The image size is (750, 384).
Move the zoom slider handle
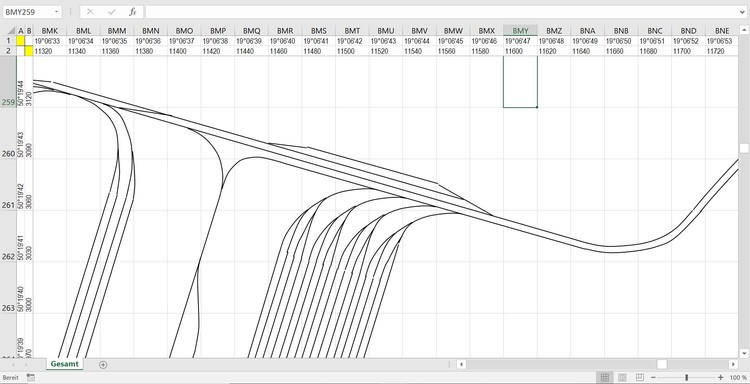point(686,378)
